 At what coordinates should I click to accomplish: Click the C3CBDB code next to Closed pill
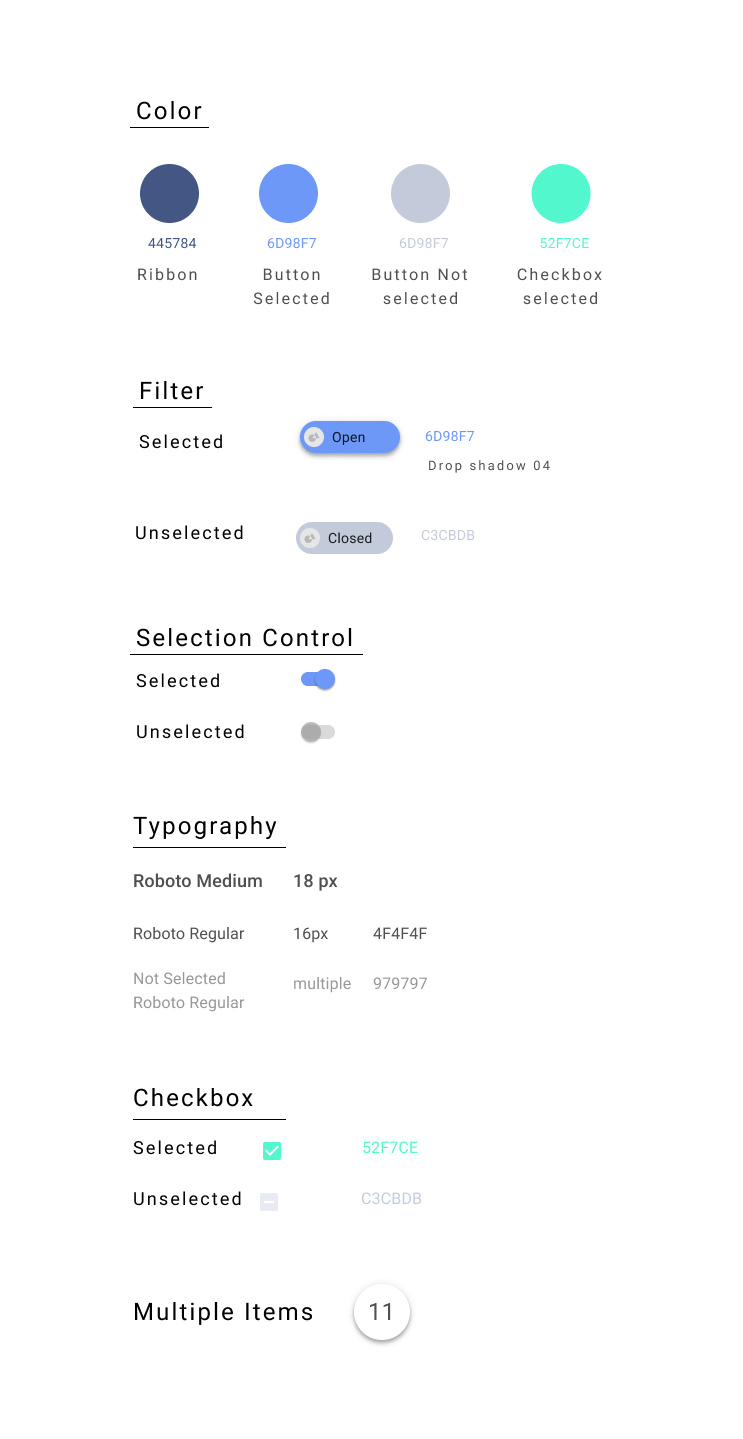(448, 535)
